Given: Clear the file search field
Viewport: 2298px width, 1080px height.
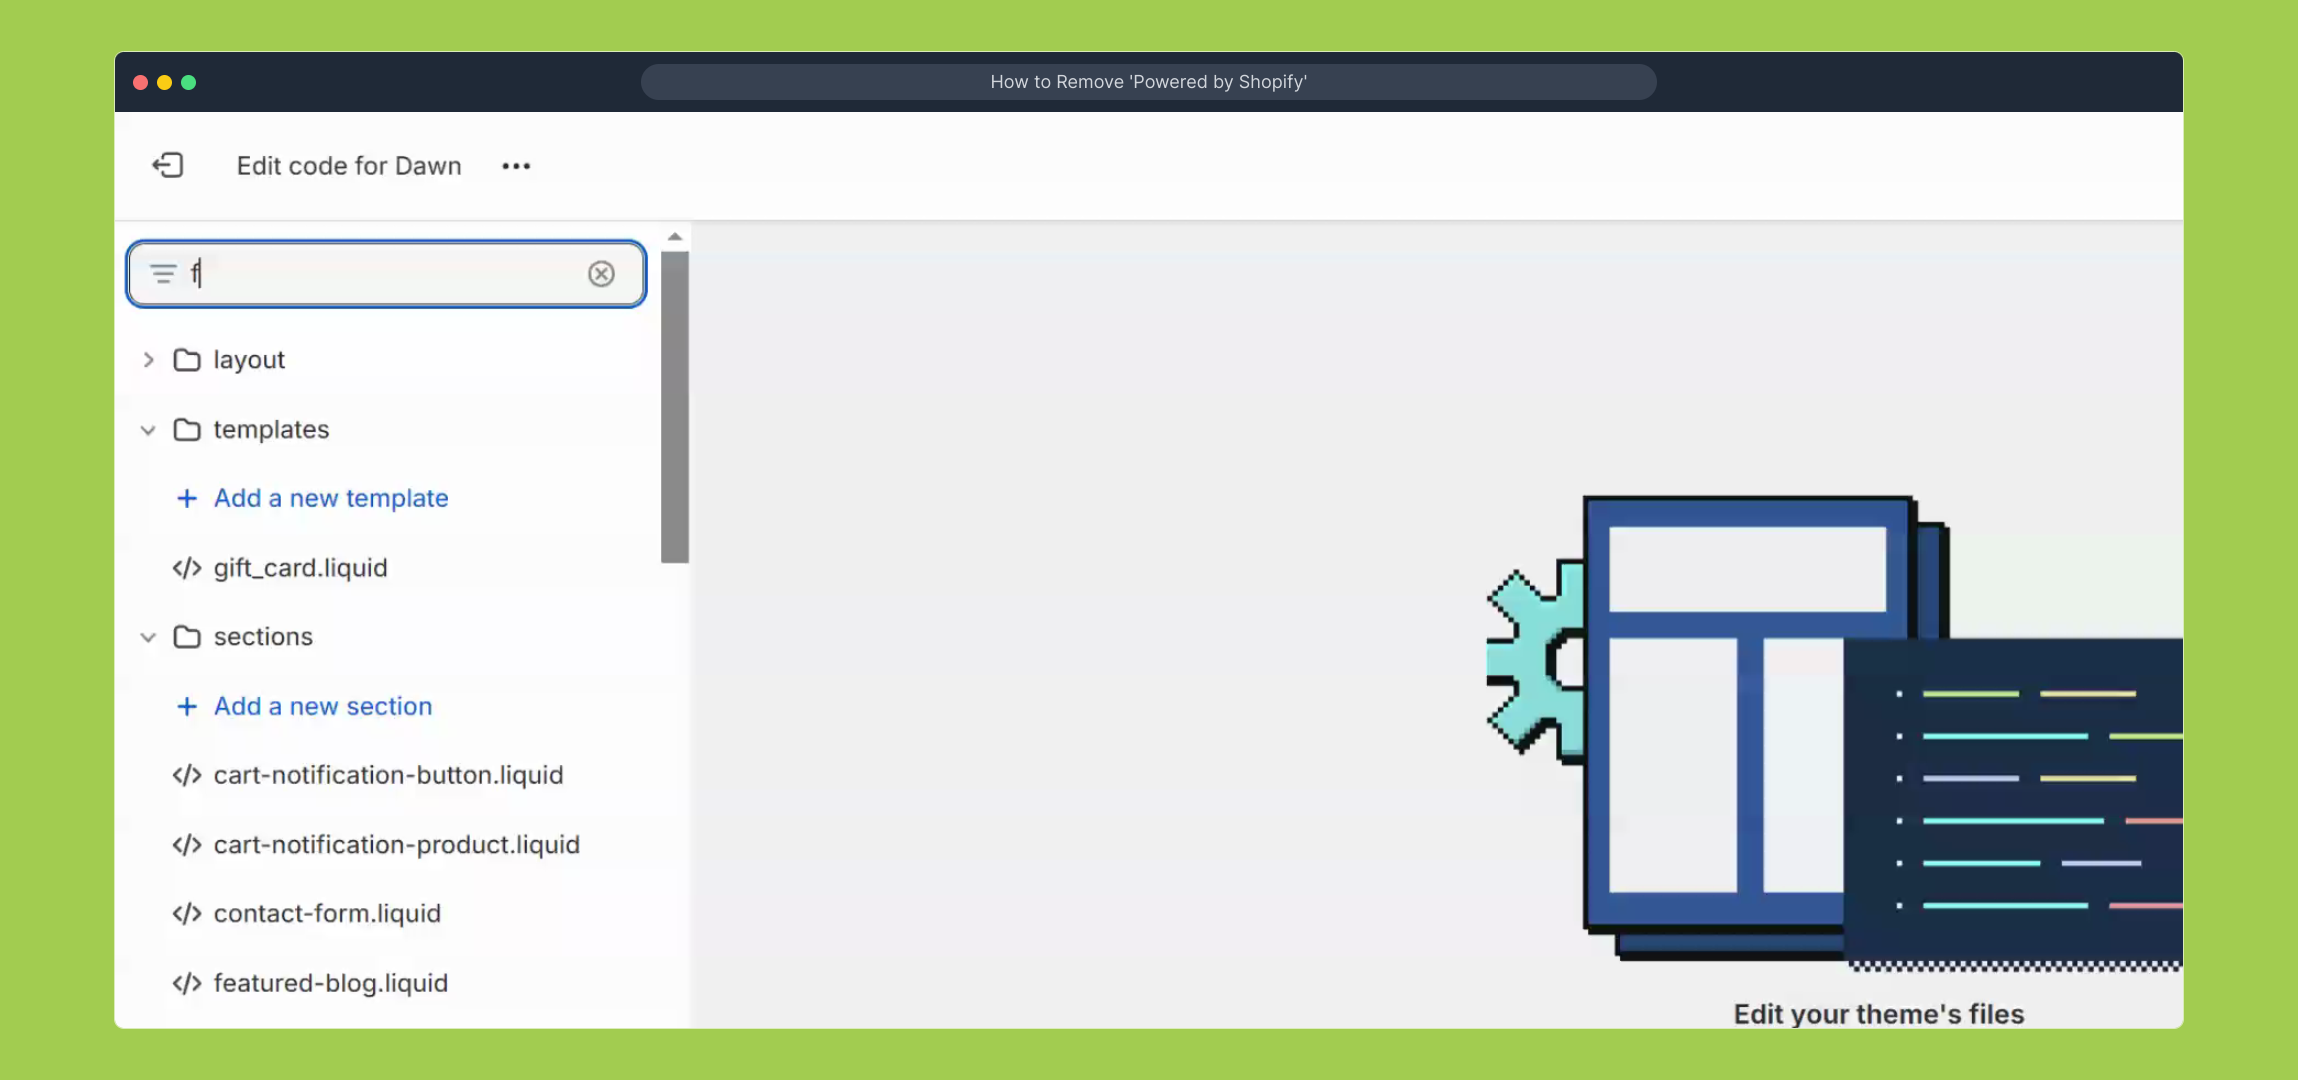Looking at the screenshot, I should click(x=601, y=274).
